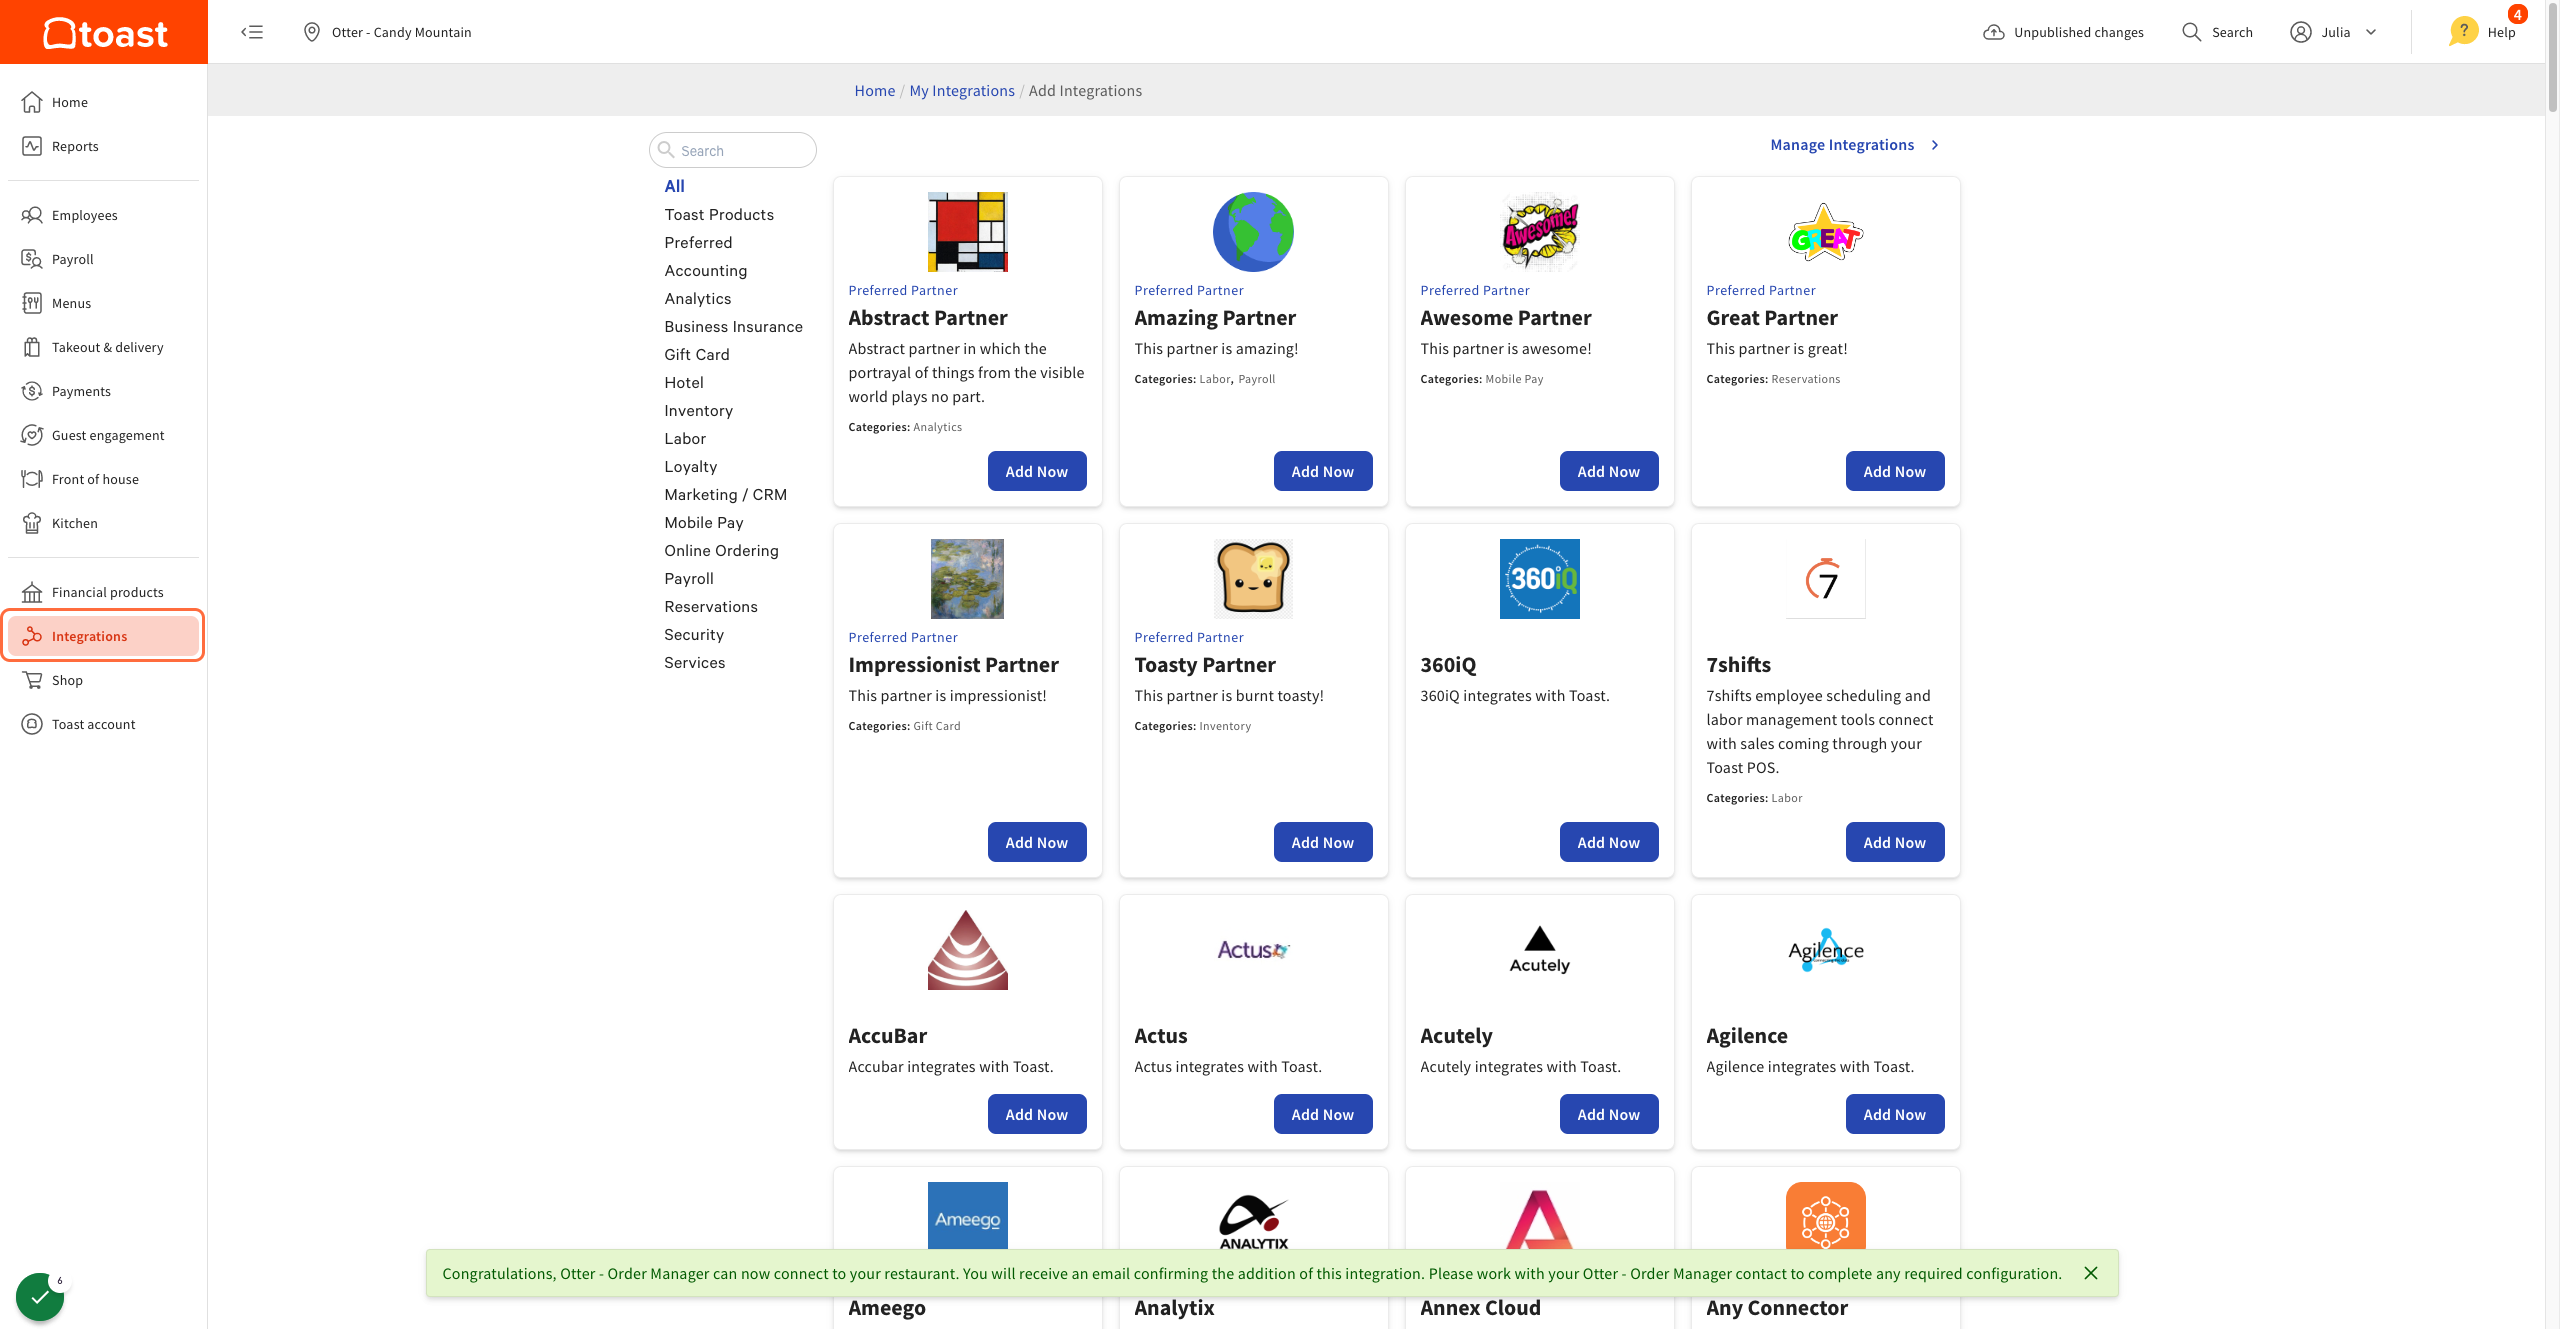Add the Toasty Partner integration

tap(1322, 842)
